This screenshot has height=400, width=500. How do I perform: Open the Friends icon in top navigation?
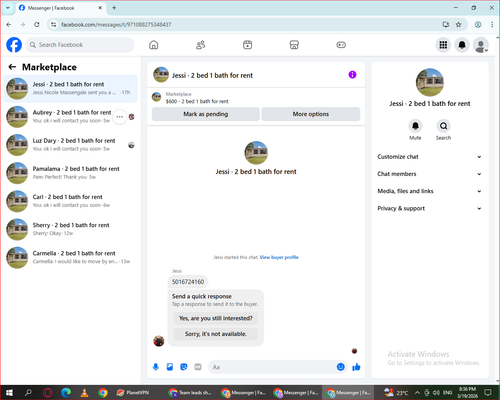point(200,45)
